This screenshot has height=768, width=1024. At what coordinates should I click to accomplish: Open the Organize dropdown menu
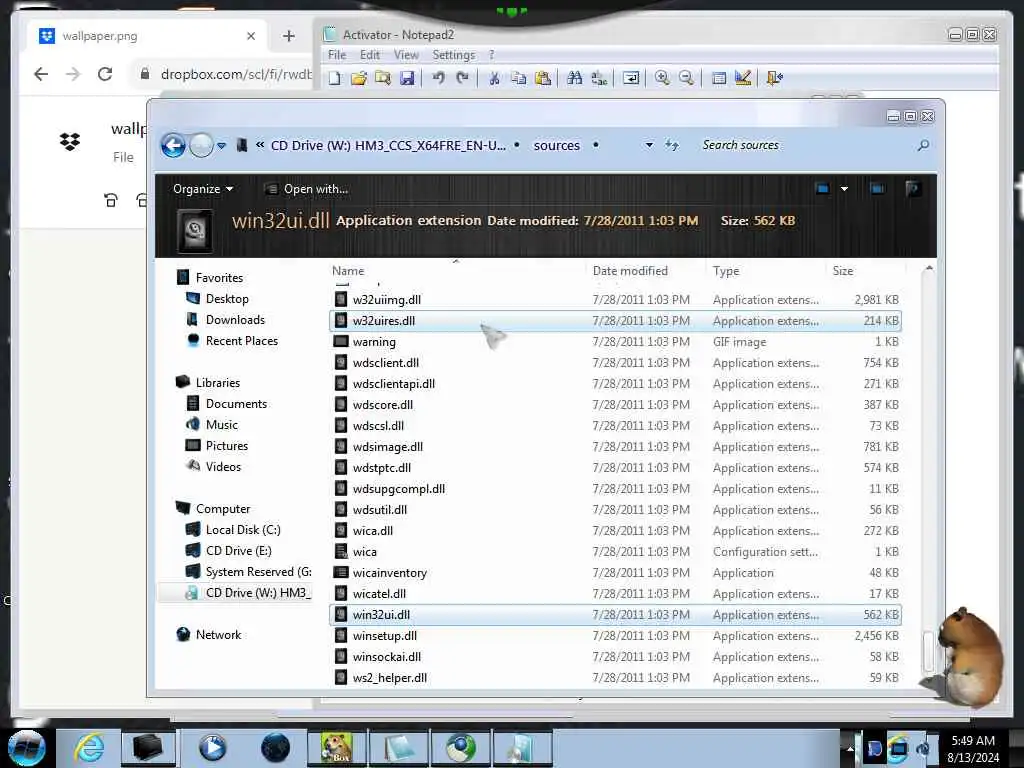point(202,189)
